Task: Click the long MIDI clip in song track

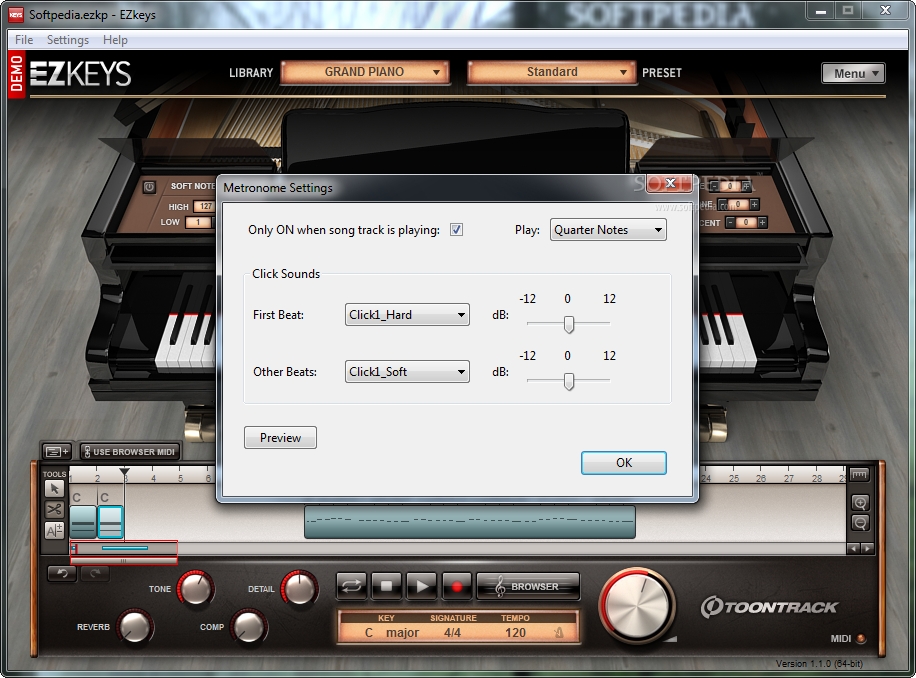Action: (x=470, y=521)
